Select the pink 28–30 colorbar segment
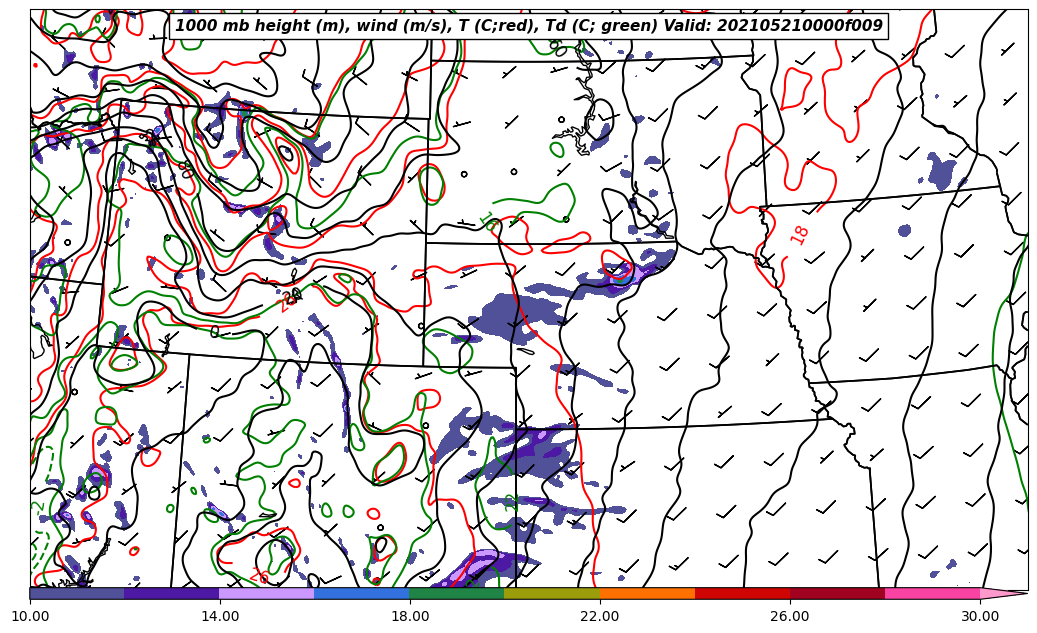The height and width of the screenshot is (633, 1037). [933, 593]
